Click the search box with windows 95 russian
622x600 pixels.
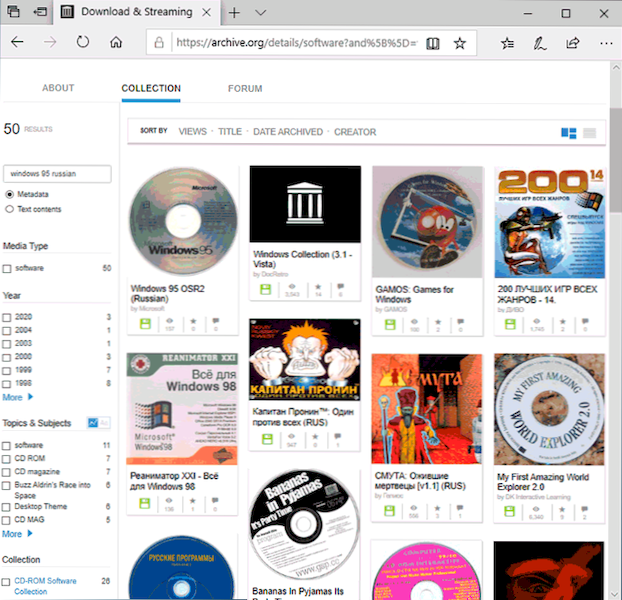[x=57, y=174]
